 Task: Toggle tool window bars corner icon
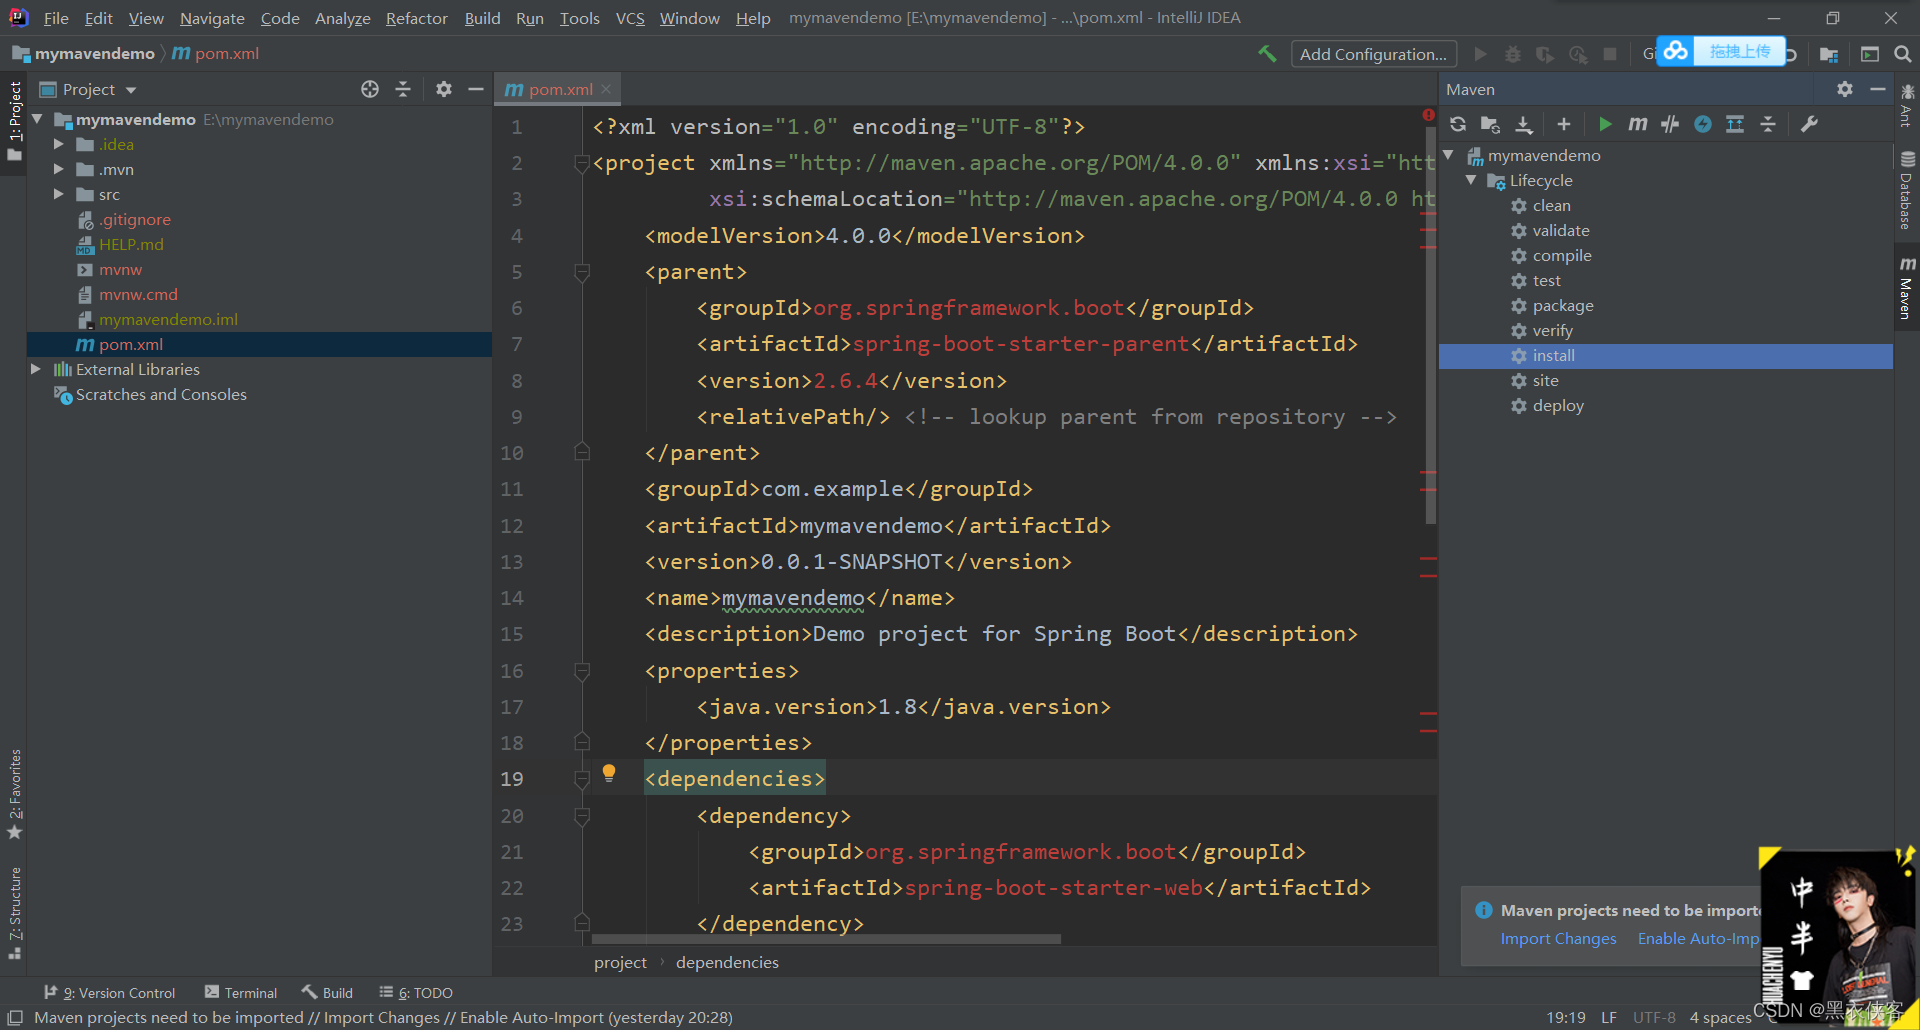click(x=15, y=1017)
